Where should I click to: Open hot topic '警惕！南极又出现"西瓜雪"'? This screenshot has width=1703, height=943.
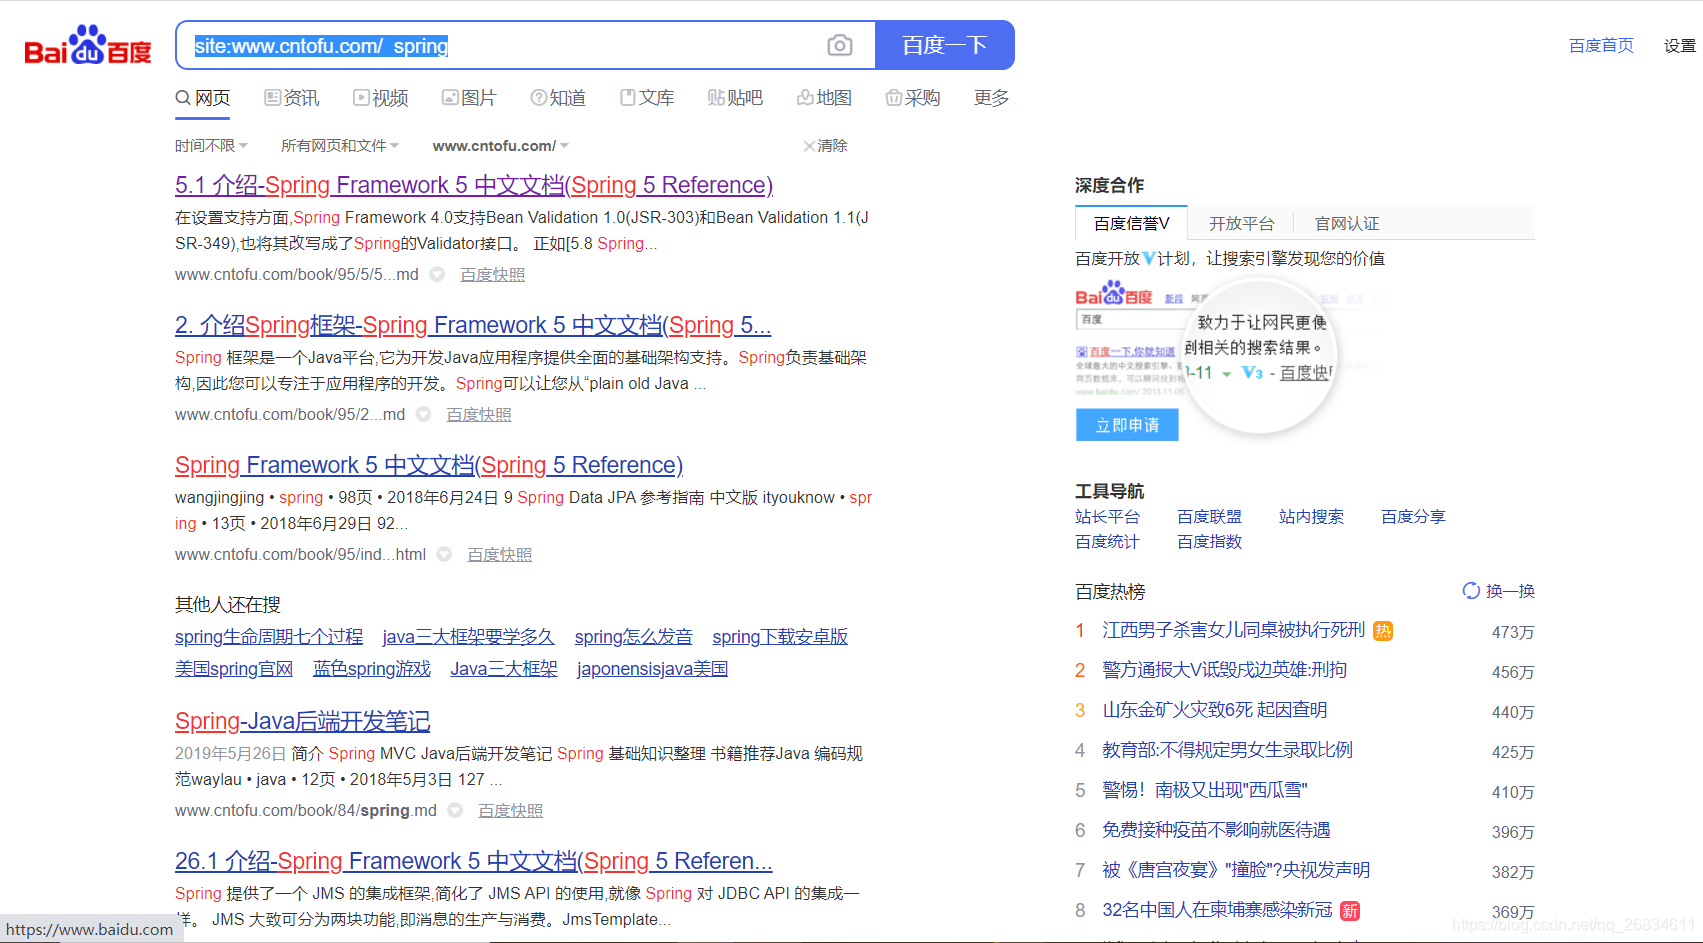pyautogui.click(x=1205, y=790)
